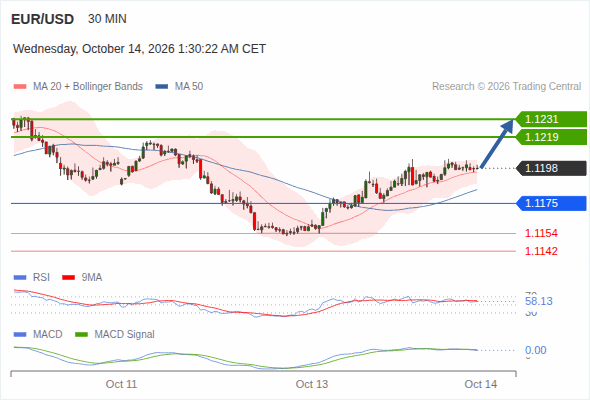Click the EUR/USD pair title
Screen dimensions: 590x400
pyautogui.click(x=43, y=19)
